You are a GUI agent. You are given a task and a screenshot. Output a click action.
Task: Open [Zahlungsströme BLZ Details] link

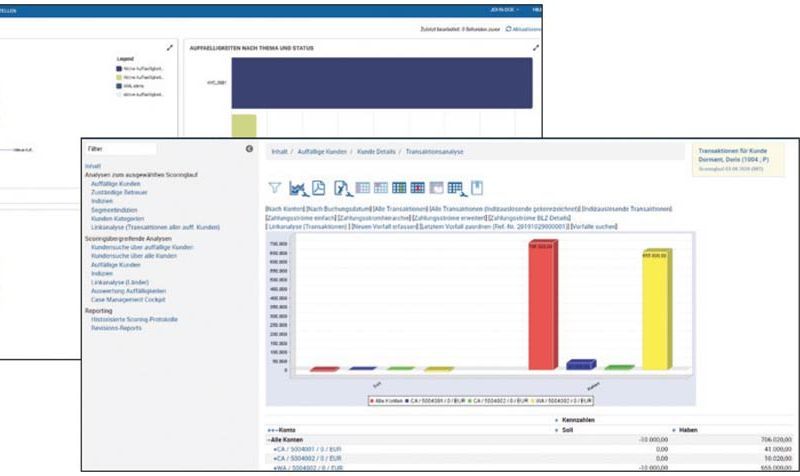pos(530,218)
